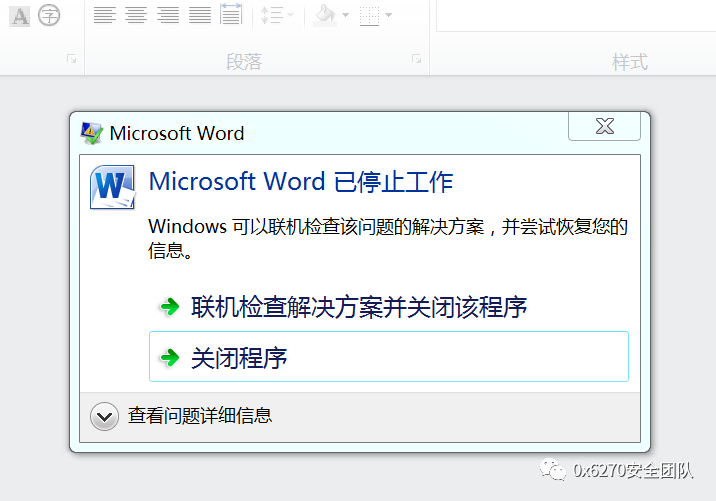Viewport: 716px width, 501px height.
Task: Click 关闭程序 to close the program
Action: point(389,357)
